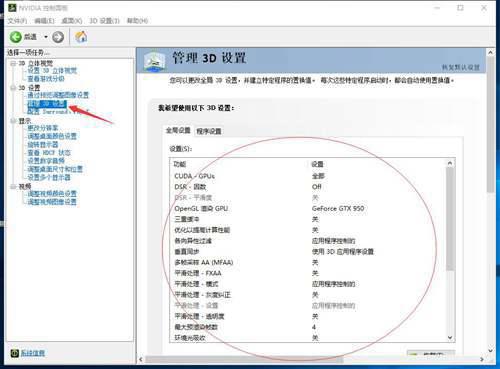
Task: Open 查看 HDCP 状态 task
Action: click(49, 153)
